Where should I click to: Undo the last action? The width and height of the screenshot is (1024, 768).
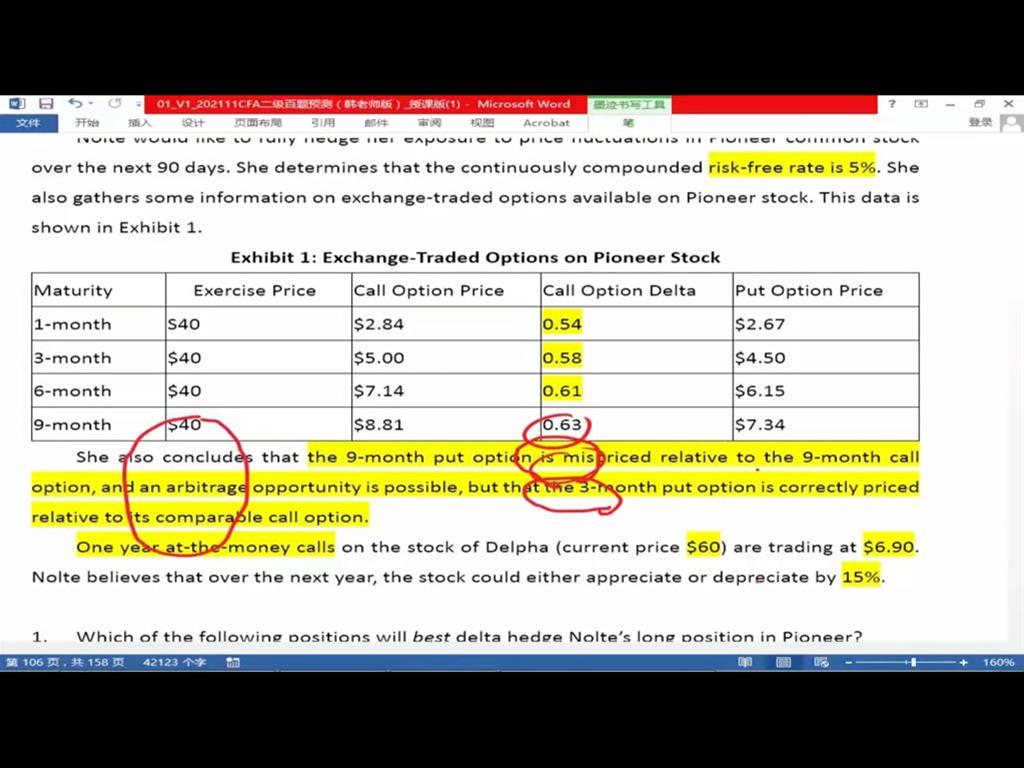click(x=75, y=103)
